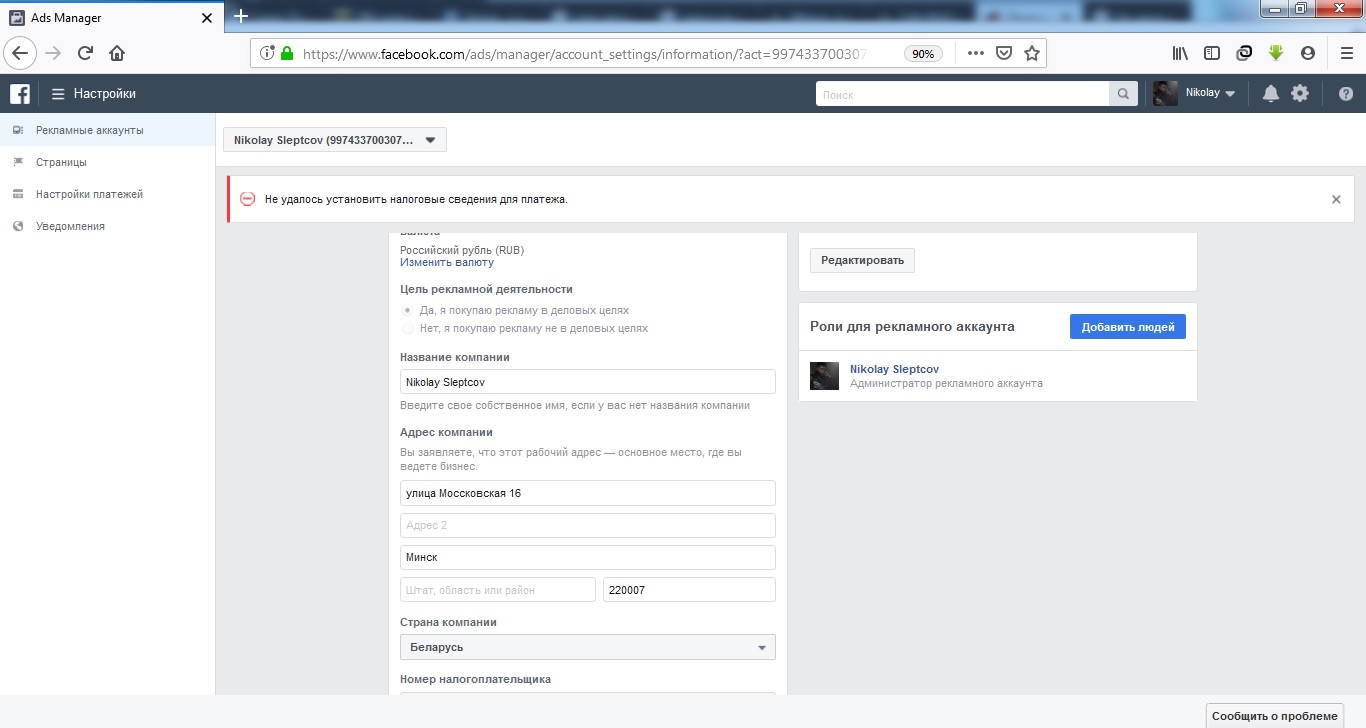
Task: Reload the page with the refresh icon
Action: pyautogui.click(x=85, y=53)
